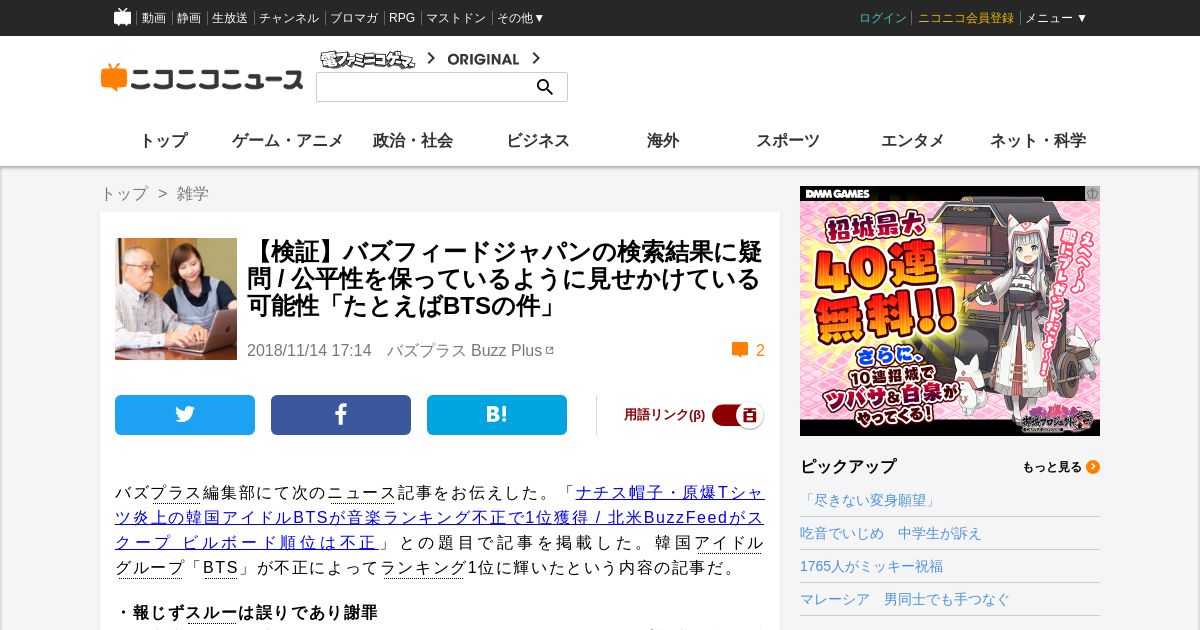The image size is (1200, 630).
Task: Open マストドン in the top bar
Action: (456, 18)
